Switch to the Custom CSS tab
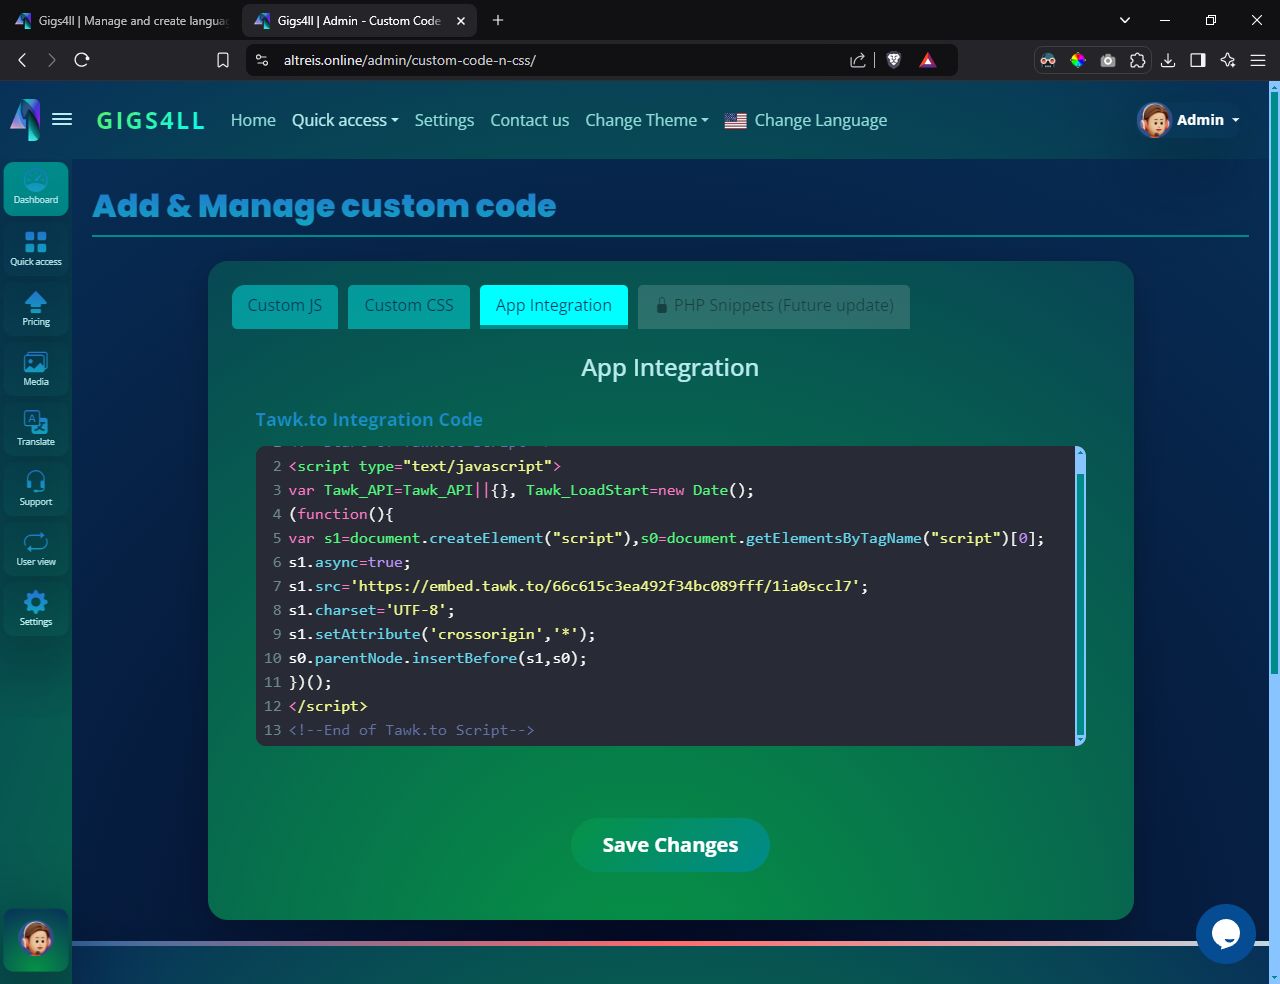Image resolution: width=1280 pixels, height=984 pixels. click(408, 306)
